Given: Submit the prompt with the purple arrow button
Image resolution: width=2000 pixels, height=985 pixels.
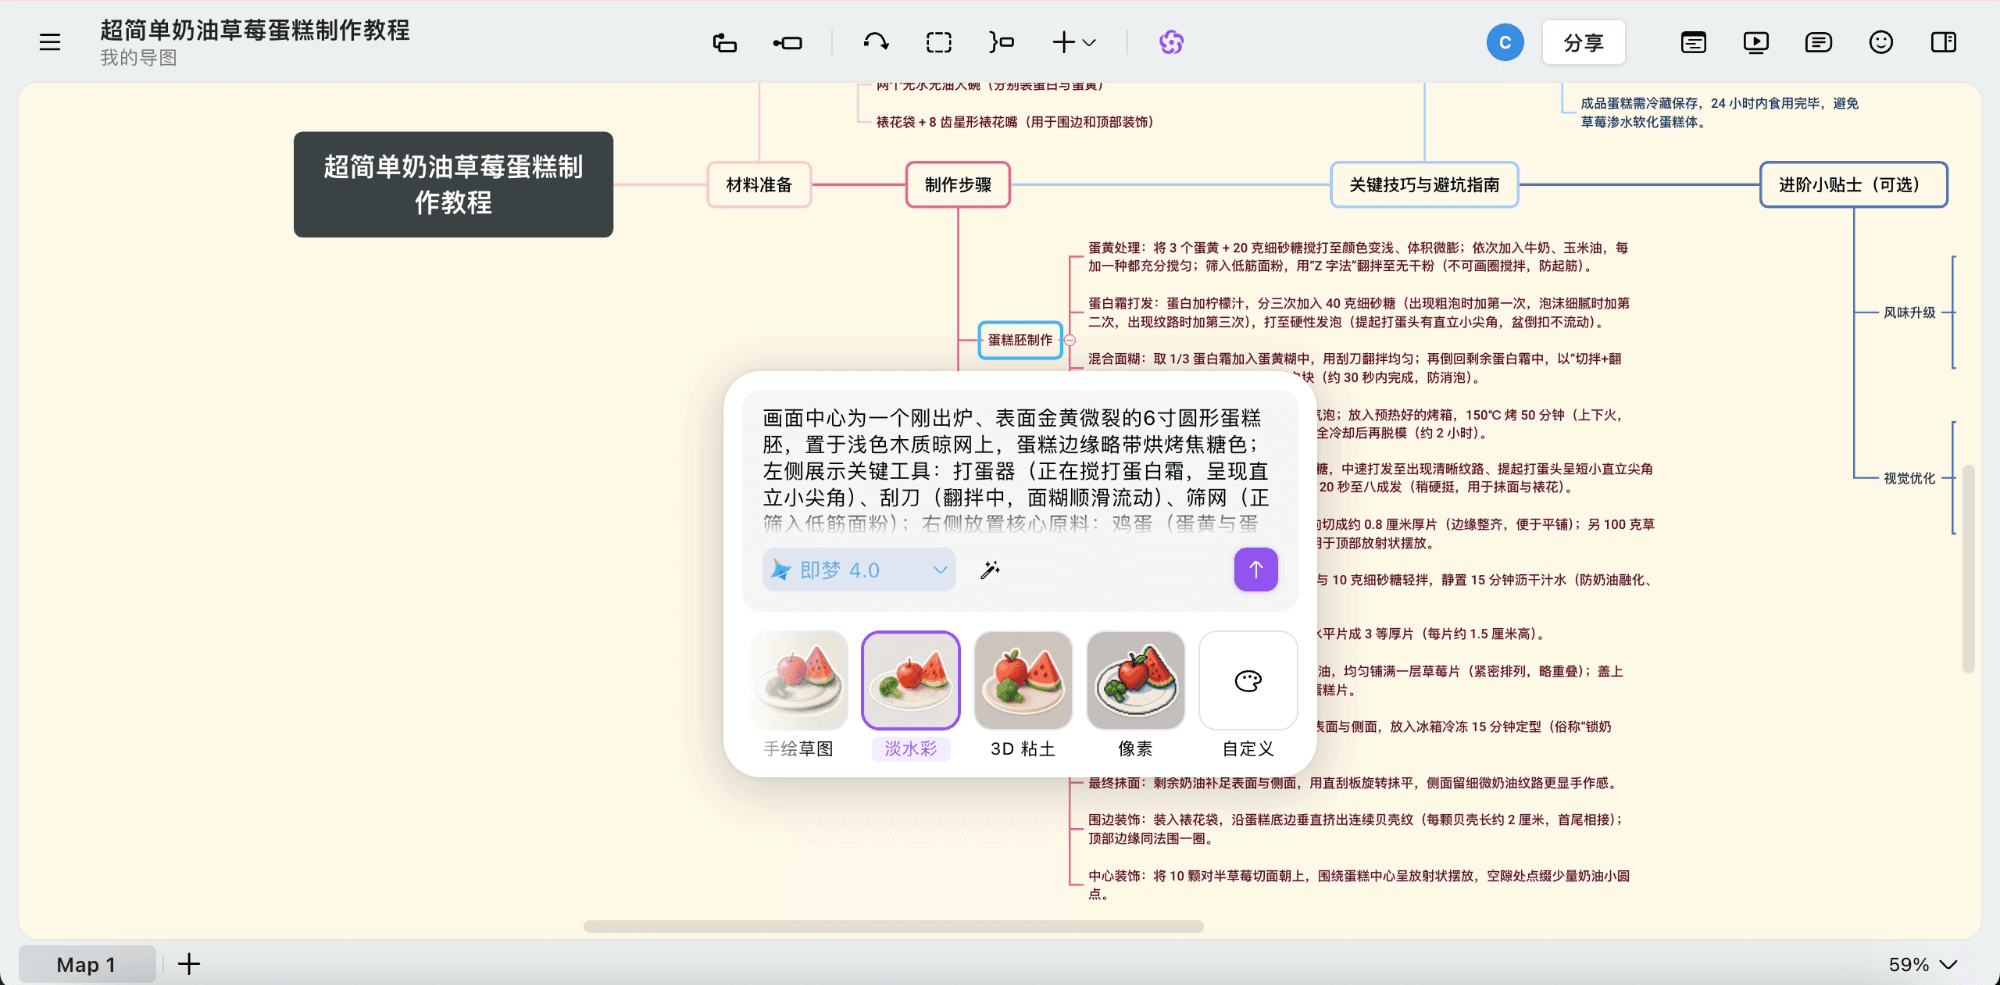Looking at the screenshot, I should tap(1255, 569).
